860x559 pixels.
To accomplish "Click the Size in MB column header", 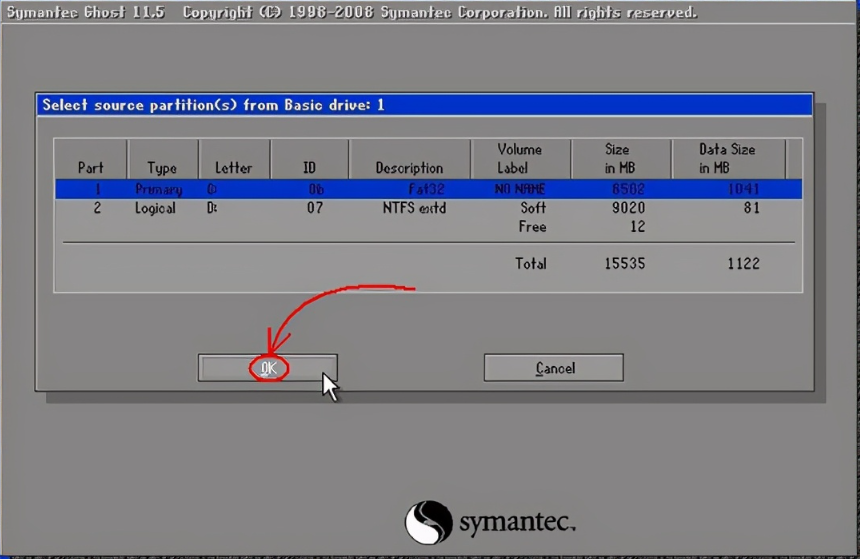I will [618, 158].
